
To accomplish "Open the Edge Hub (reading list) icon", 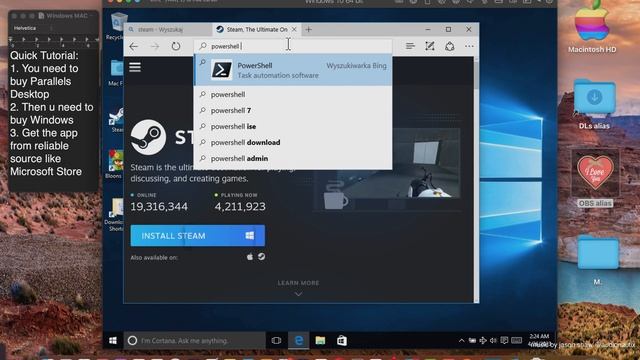I will tap(410, 46).
